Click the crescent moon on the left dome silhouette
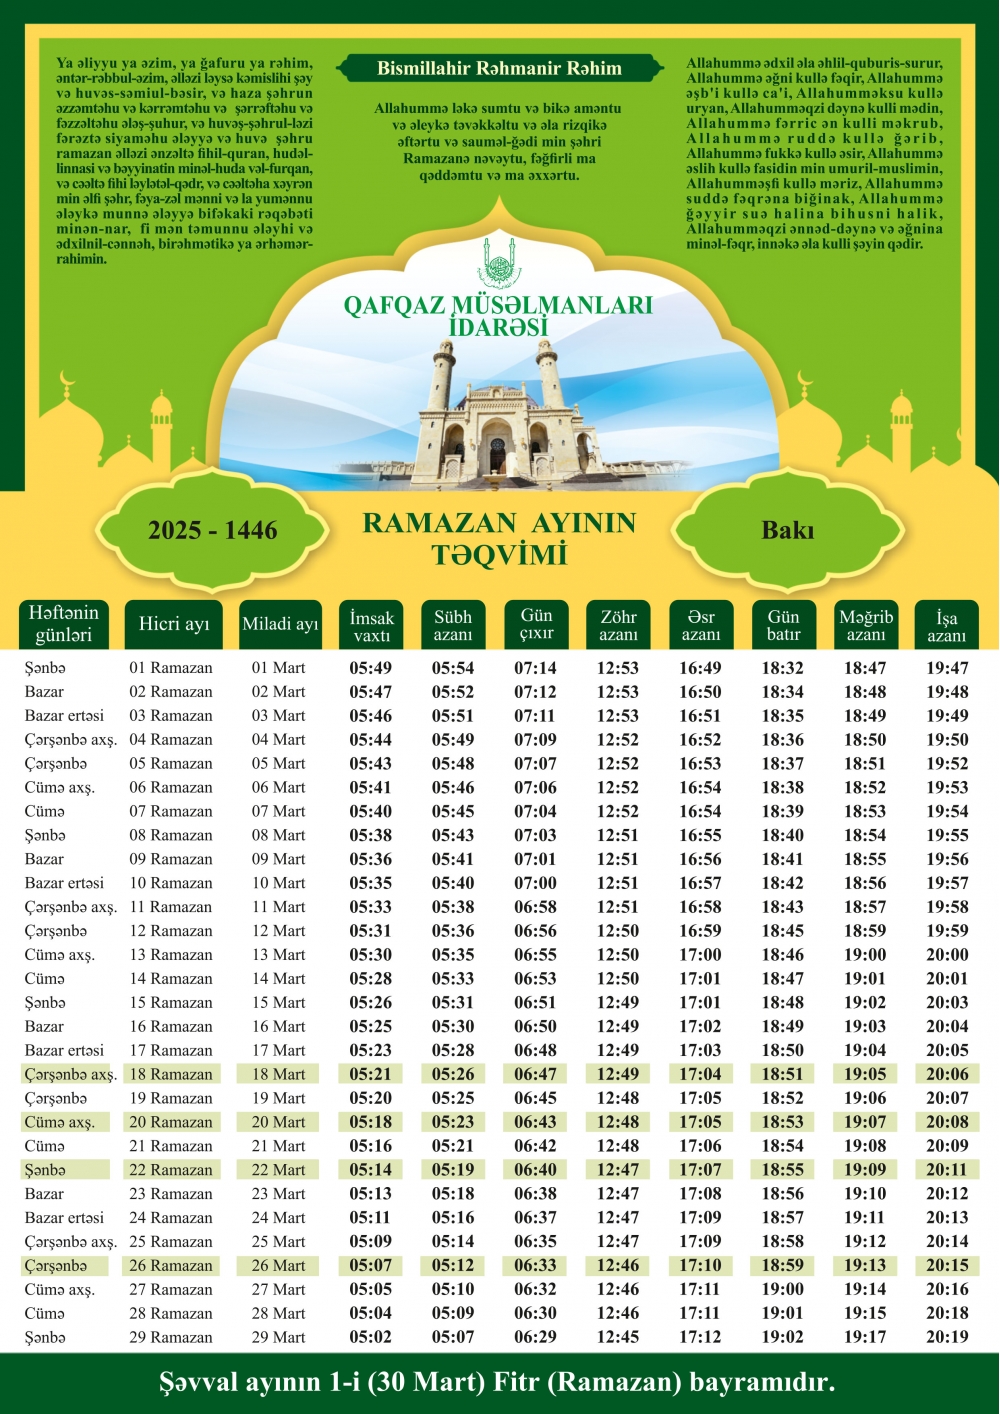 [x=68, y=380]
